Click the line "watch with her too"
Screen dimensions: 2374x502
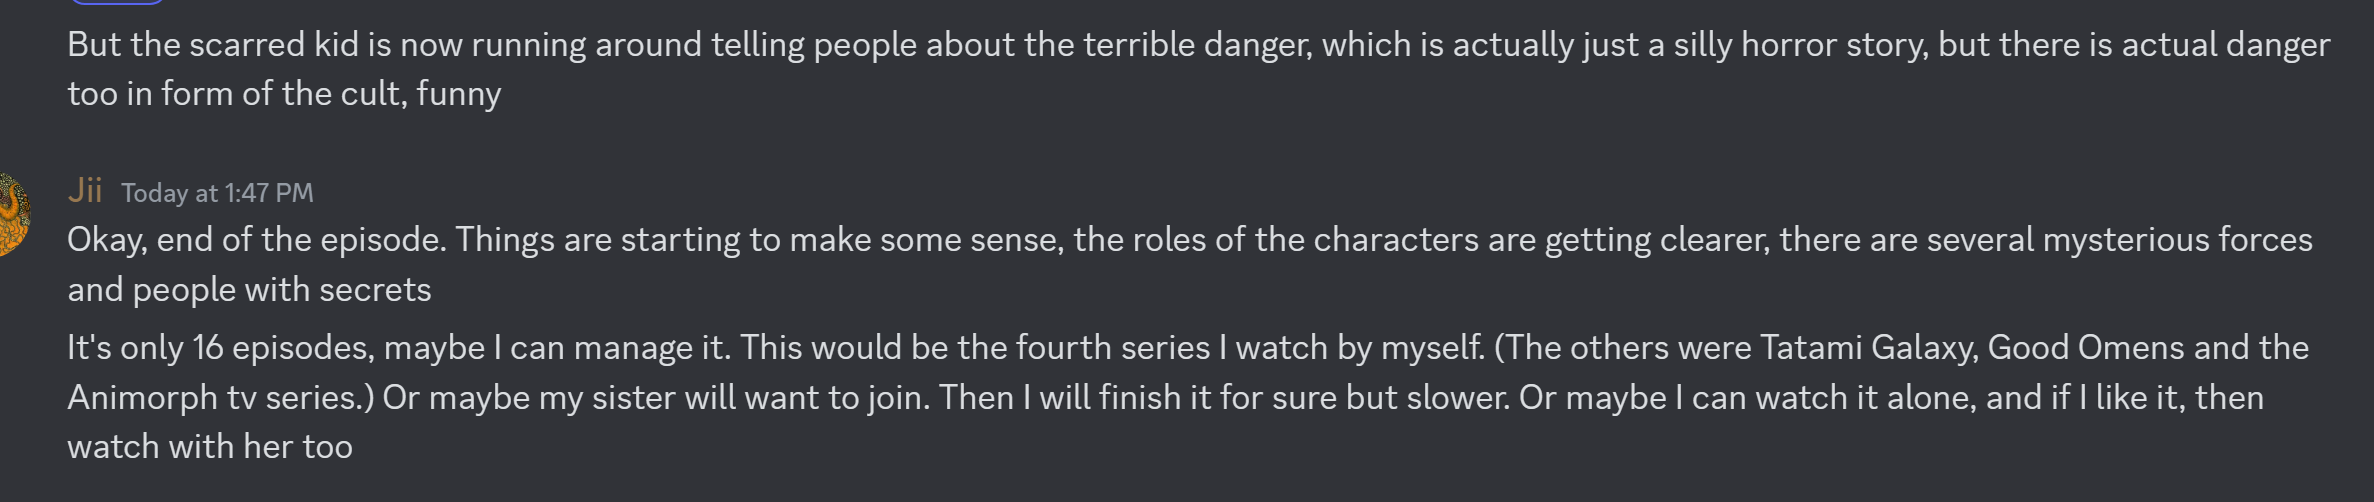210,447
